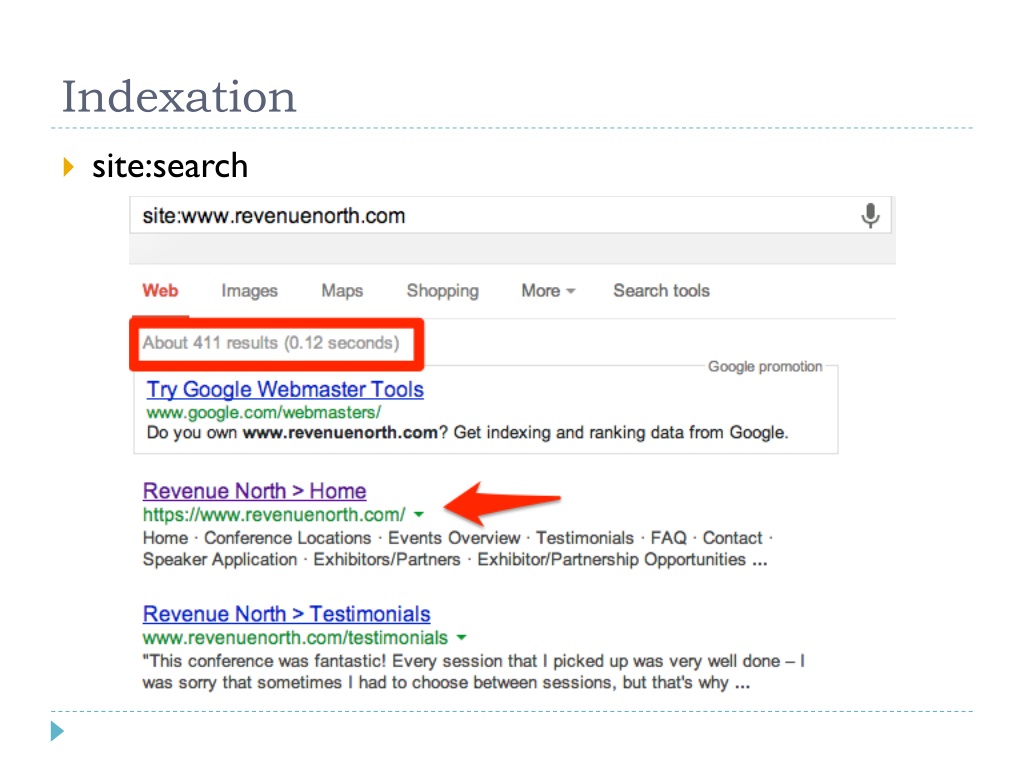Open the Revenue North > Testimonials result
Image resolution: width=1024 pixels, height=768 pixels.
(x=287, y=614)
